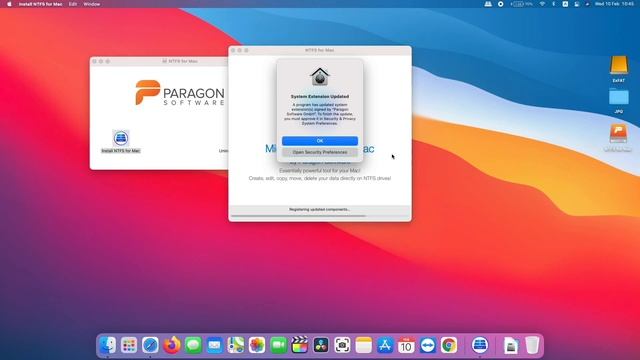Click the front NTFS for Mac window title bar
The width and height of the screenshot is (640, 360).
click(320, 50)
